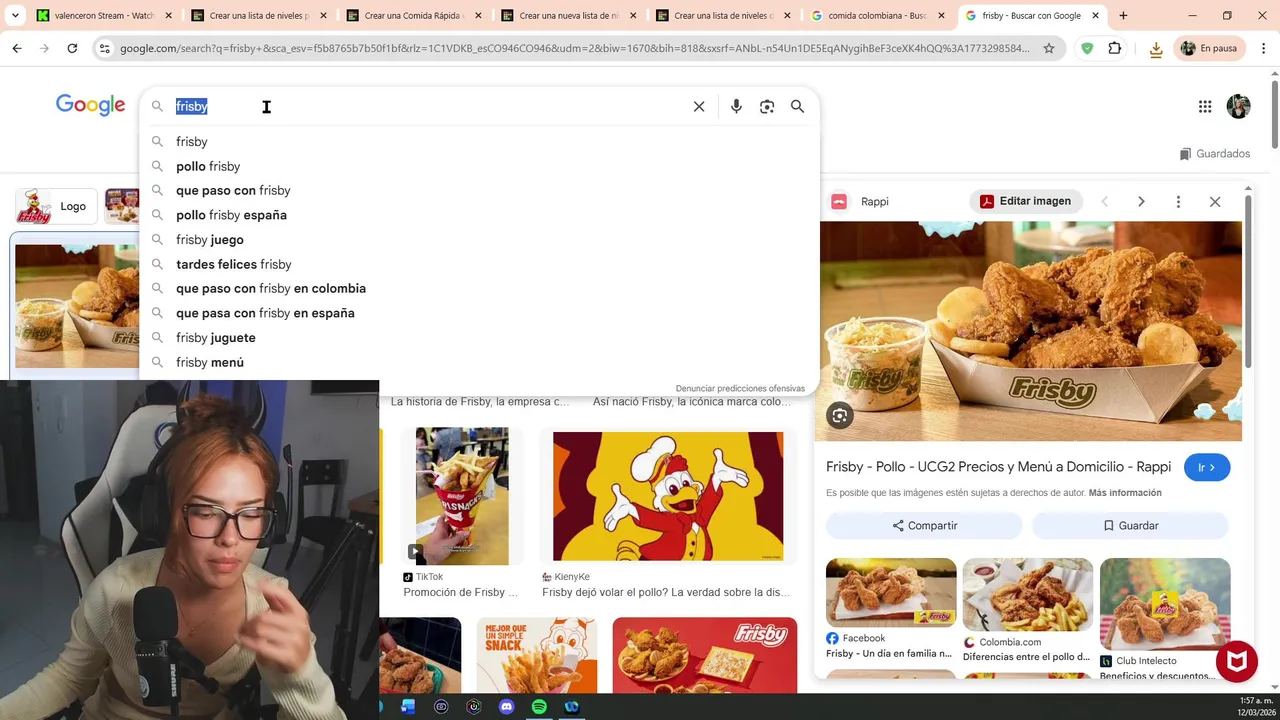Click the Google logo

(90, 105)
